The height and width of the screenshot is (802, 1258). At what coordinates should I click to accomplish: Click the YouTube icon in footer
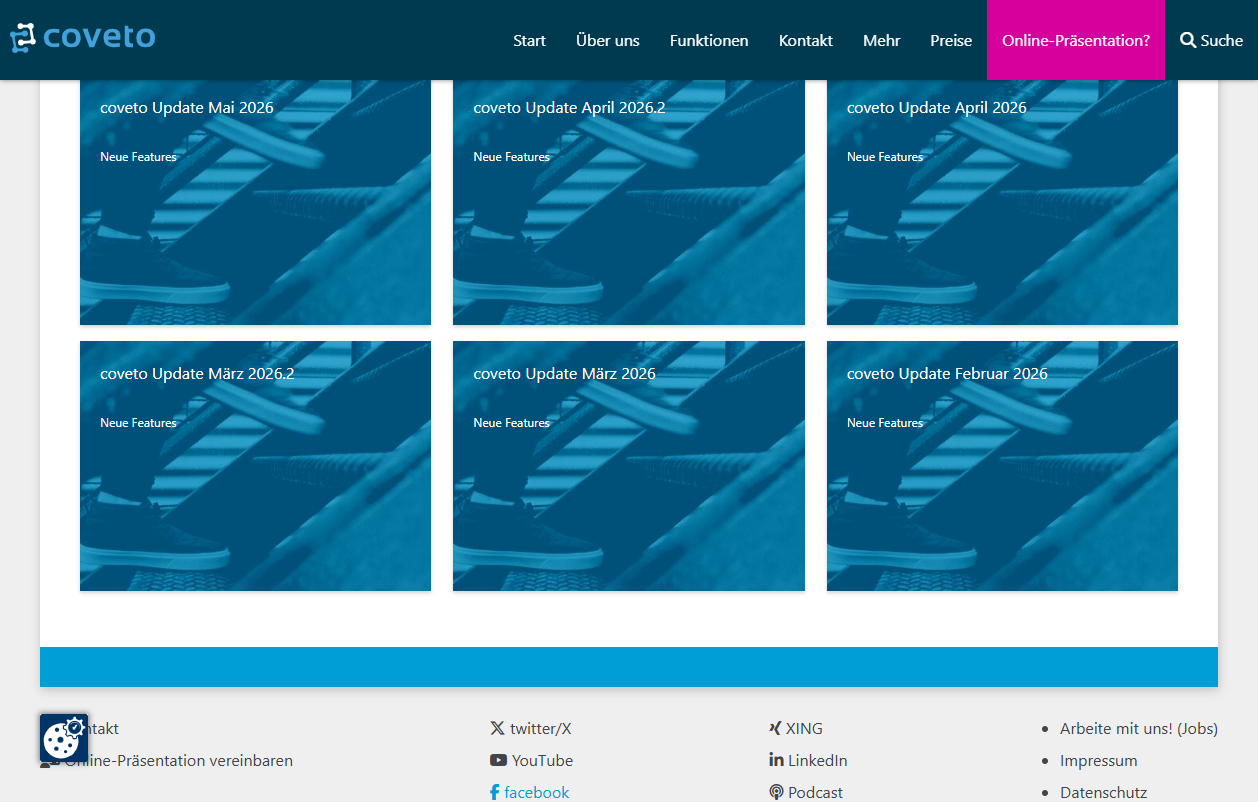[x=498, y=760]
